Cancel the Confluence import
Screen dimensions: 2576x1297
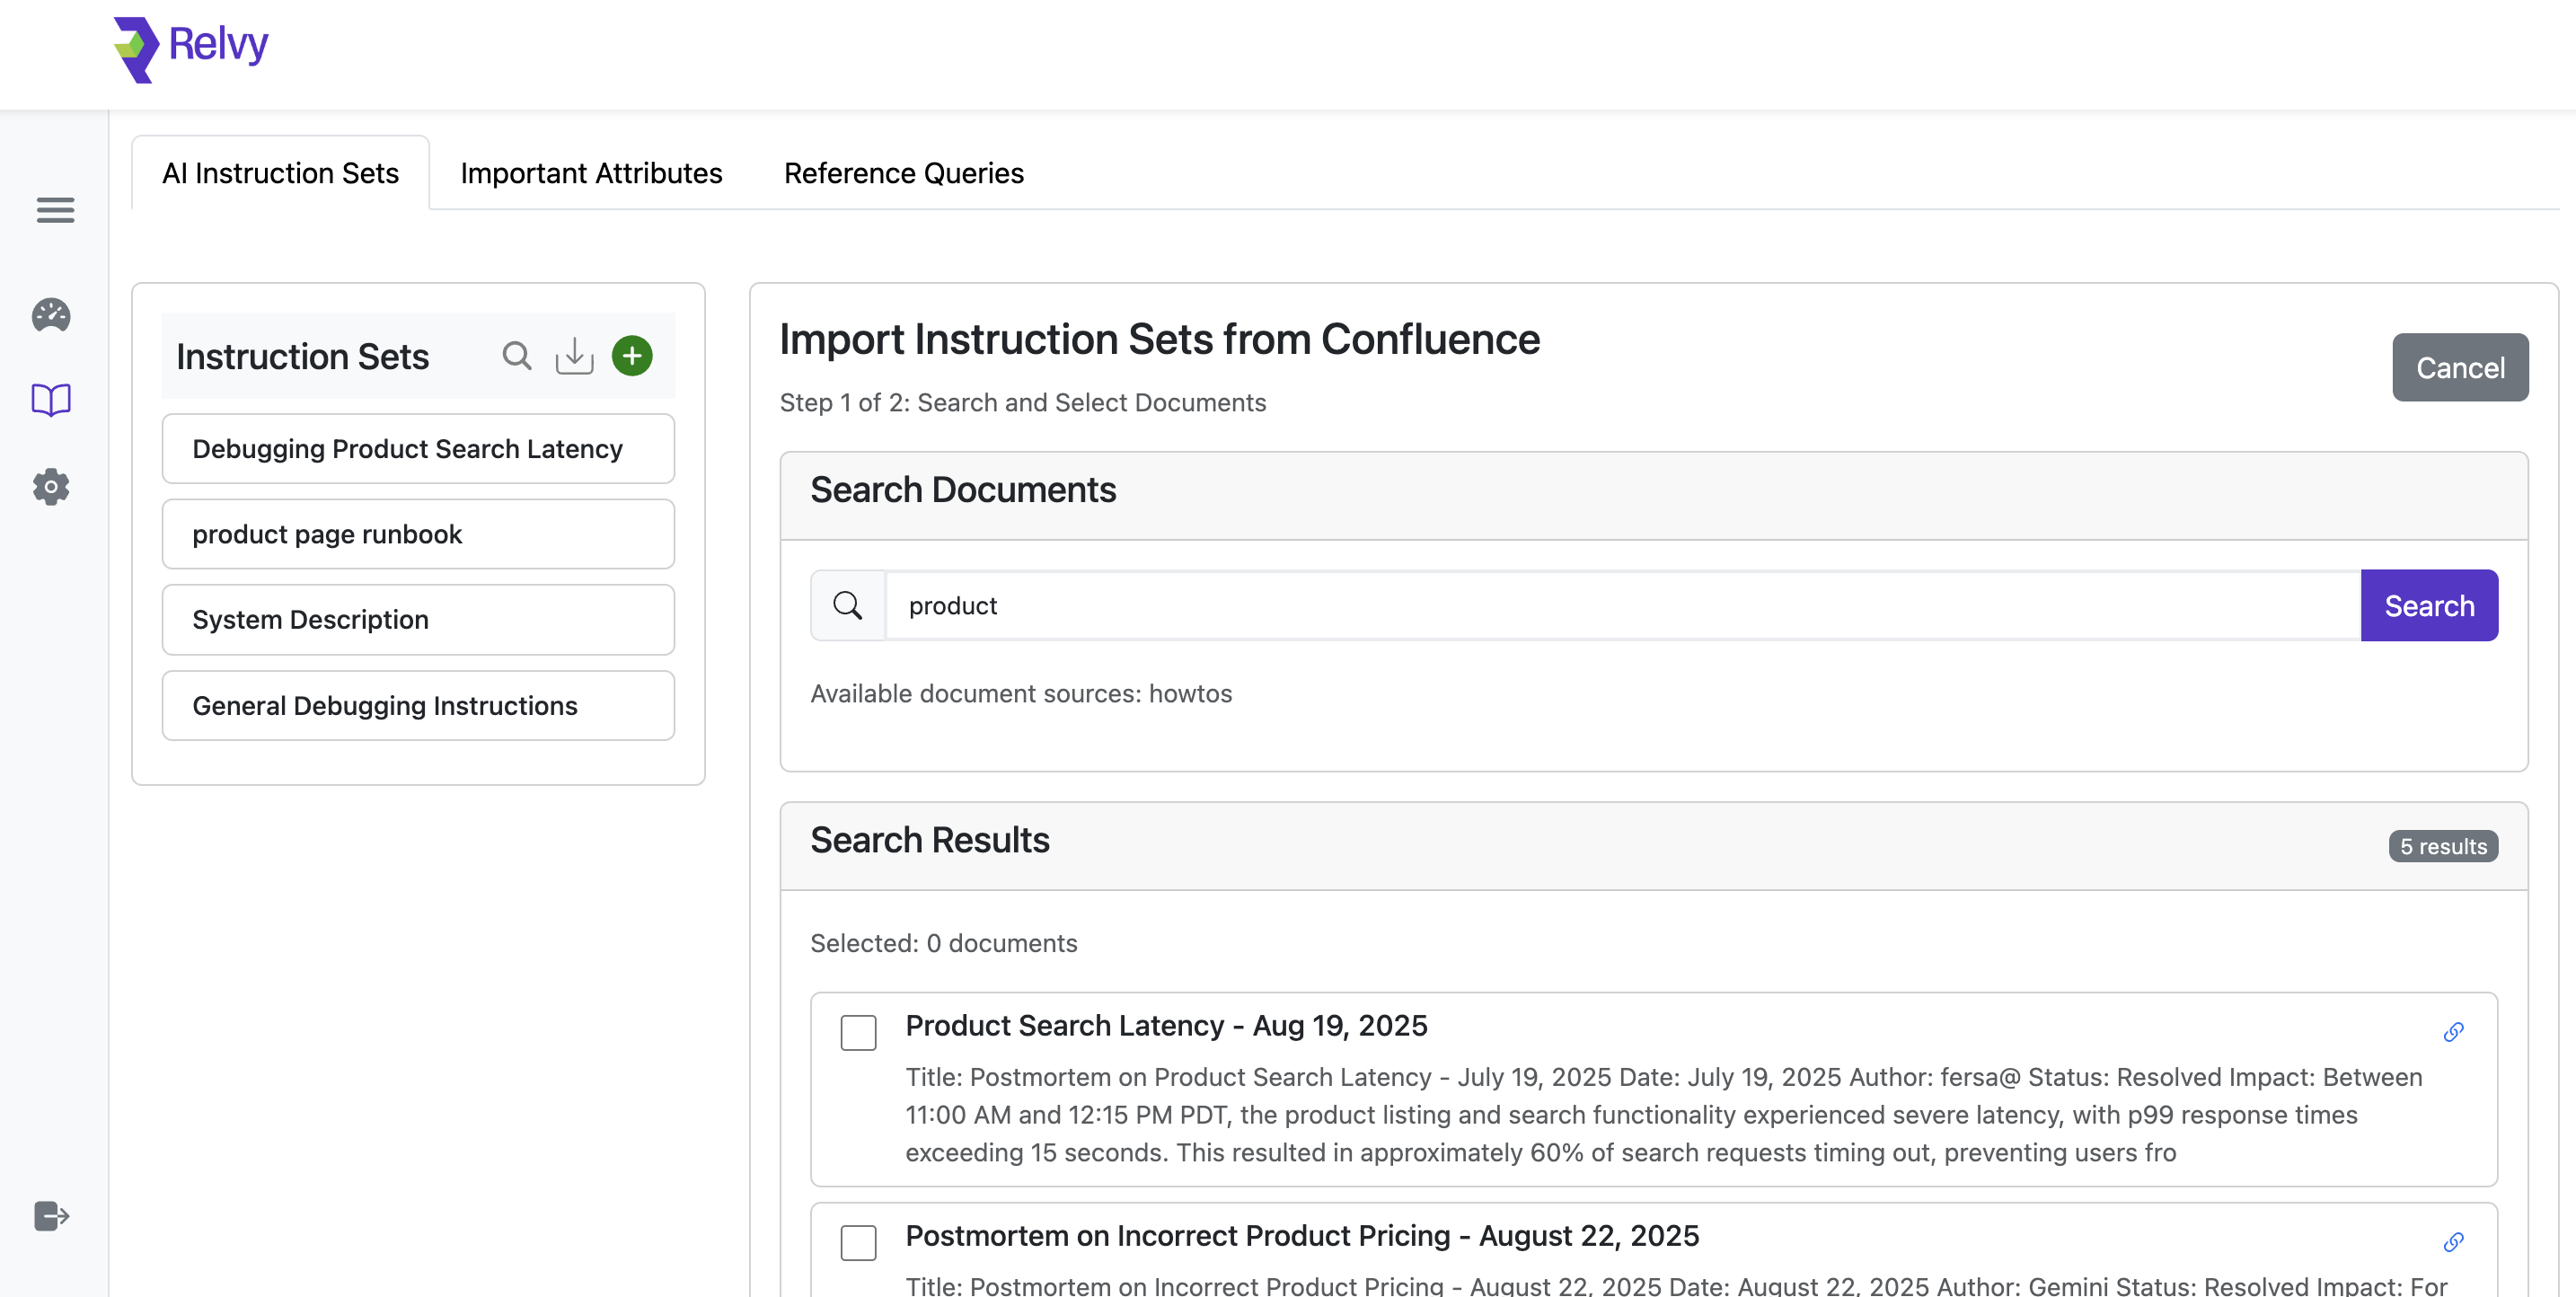[2459, 368]
